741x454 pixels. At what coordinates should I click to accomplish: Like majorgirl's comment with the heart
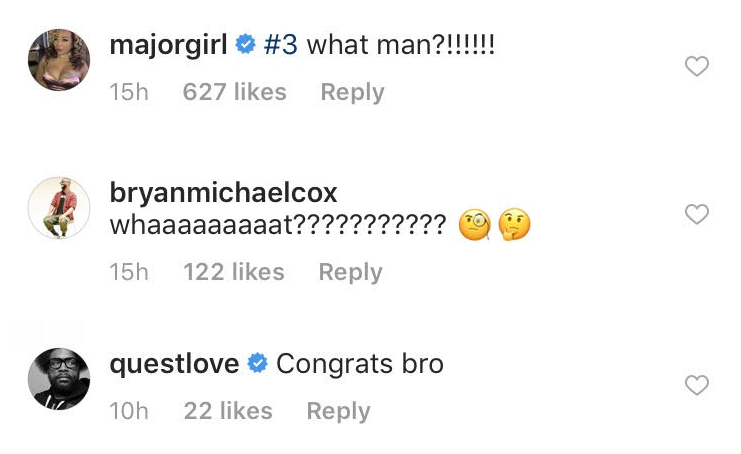696,67
